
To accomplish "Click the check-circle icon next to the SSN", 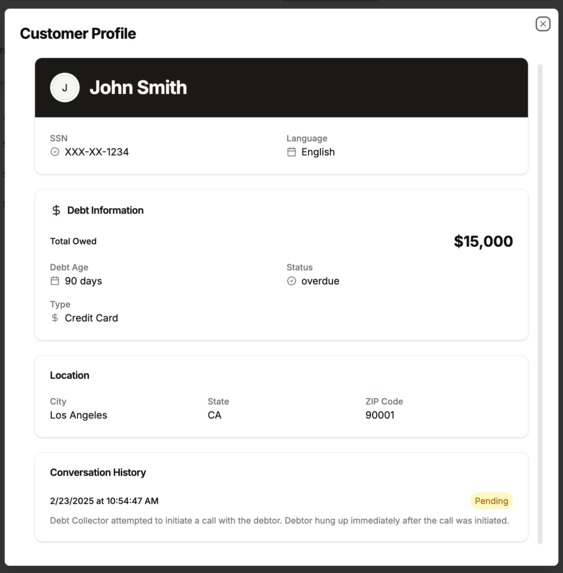I will tap(55, 152).
